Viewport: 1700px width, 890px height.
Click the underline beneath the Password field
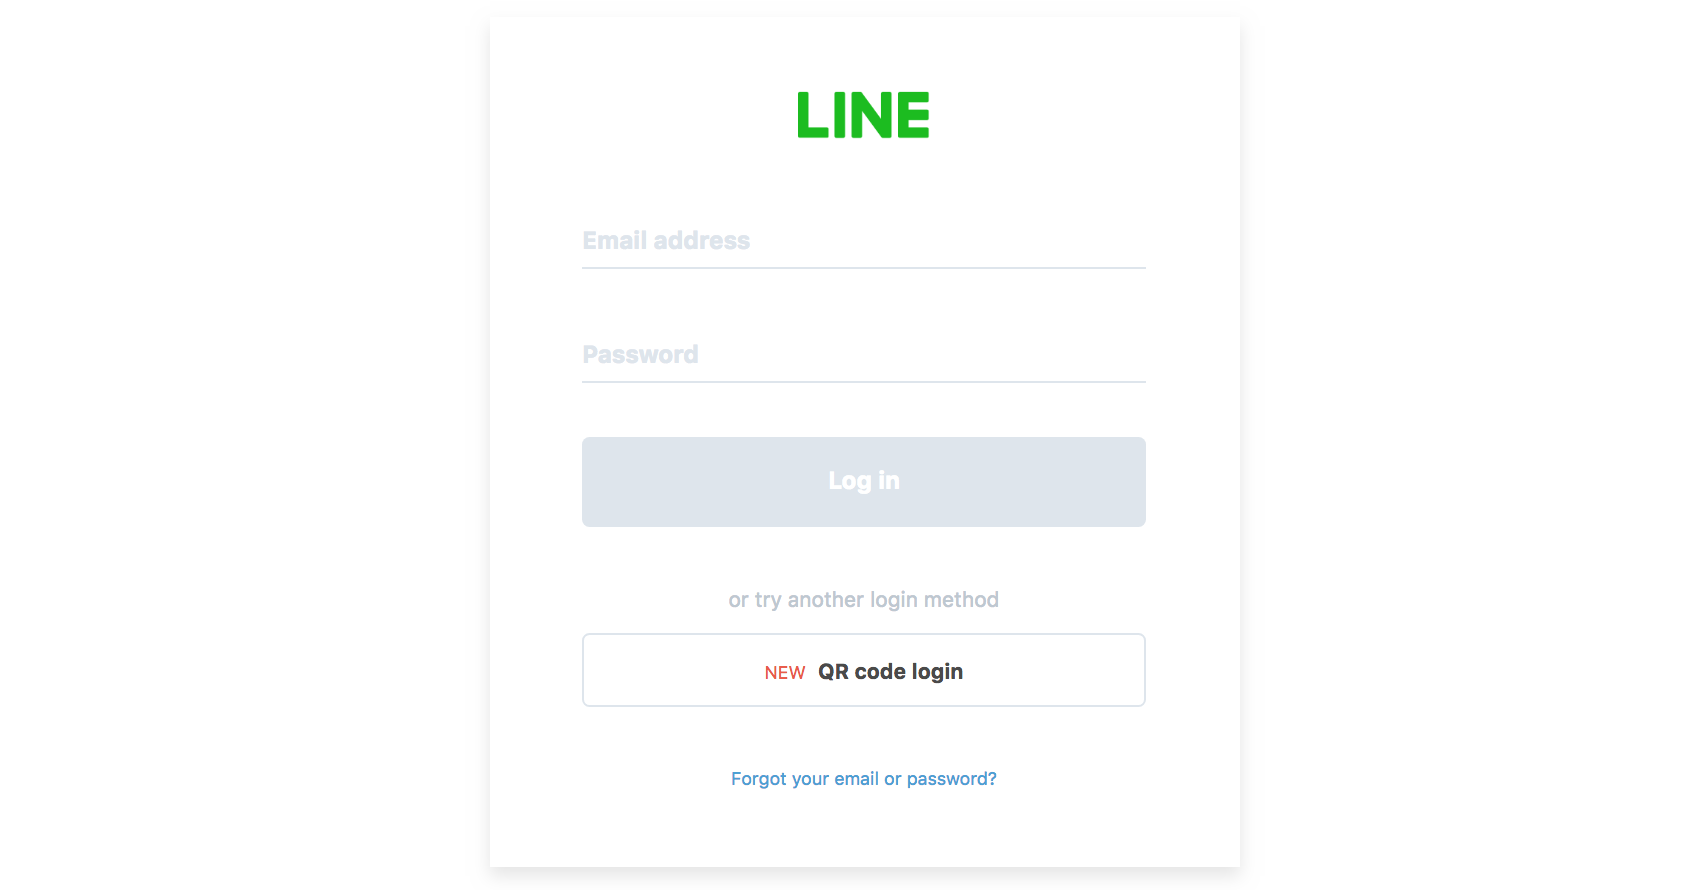click(864, 382)
